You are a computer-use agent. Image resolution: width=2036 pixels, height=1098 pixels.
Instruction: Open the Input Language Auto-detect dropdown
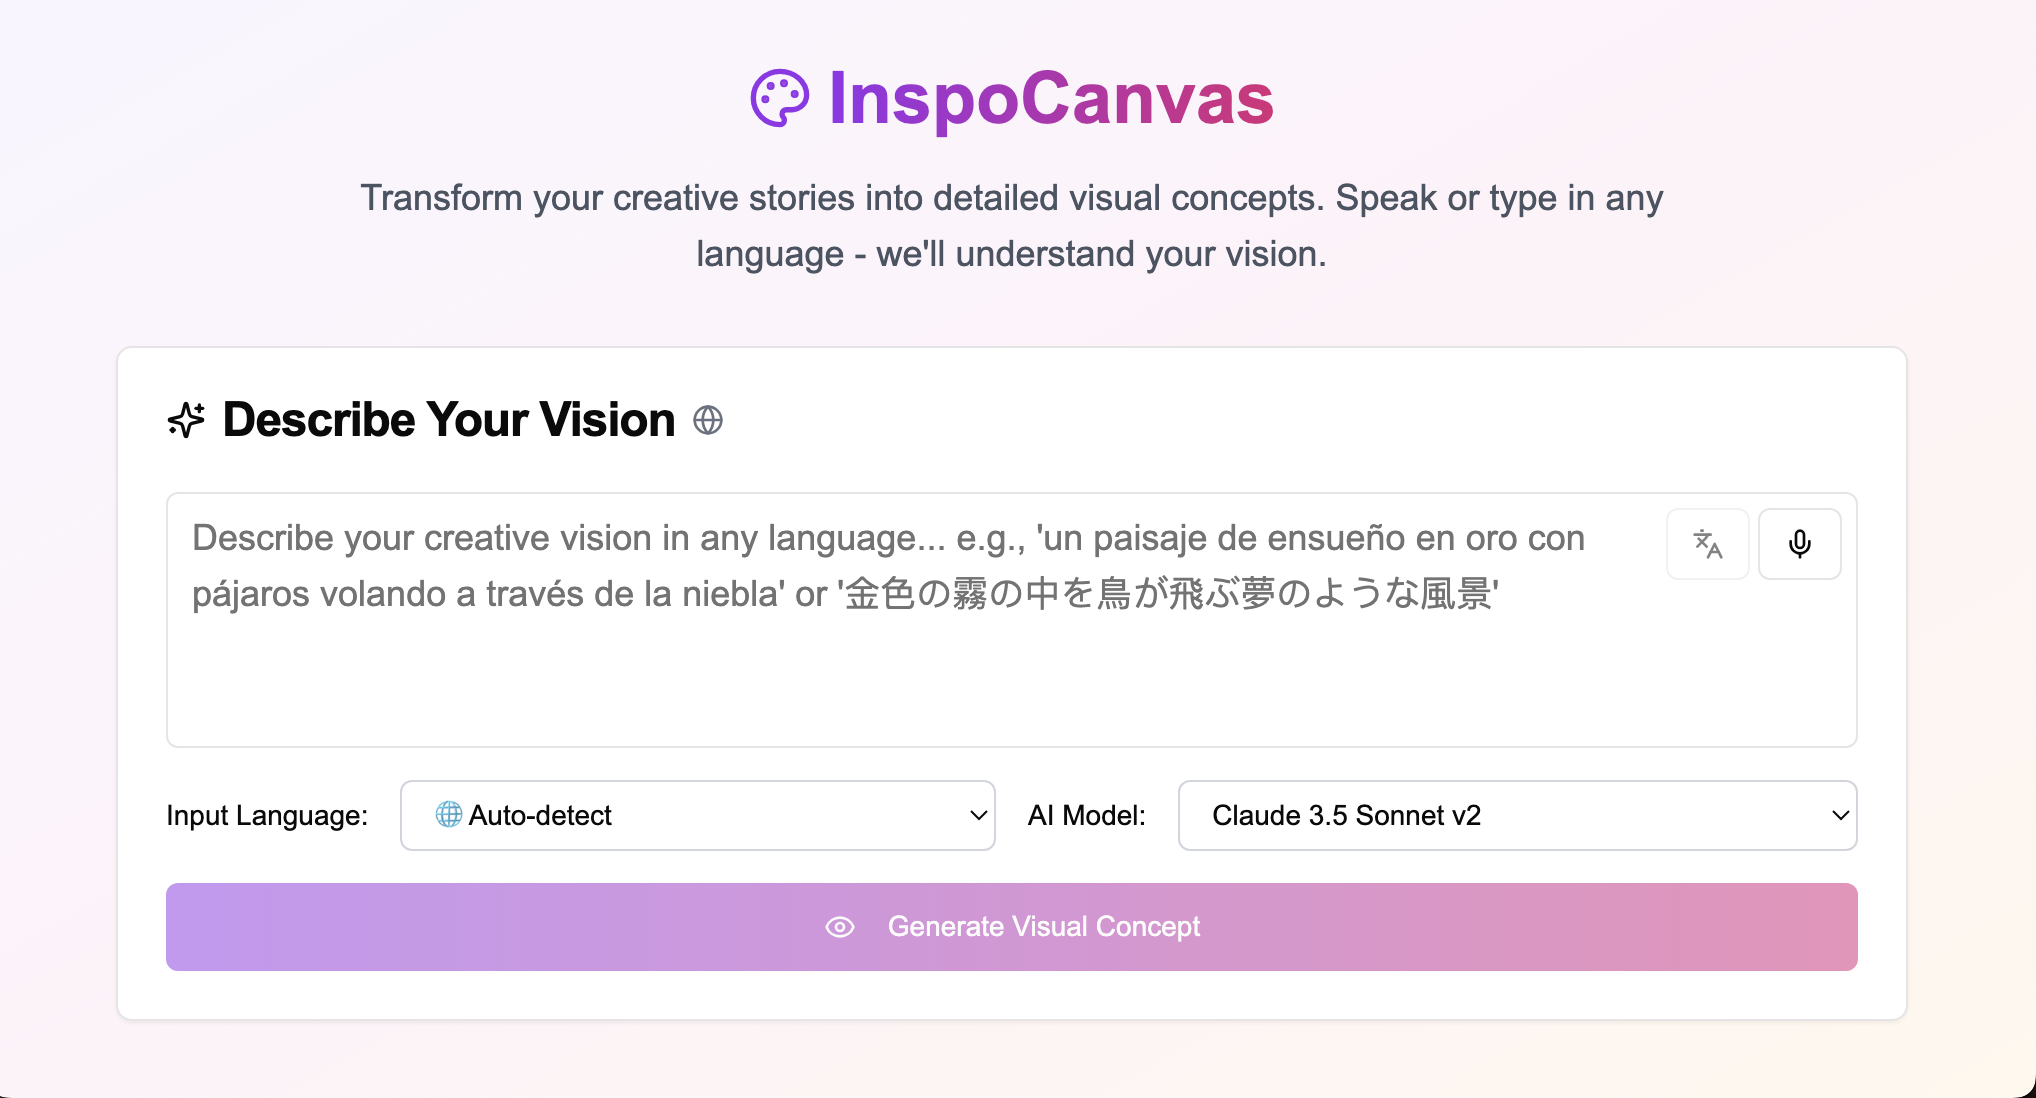[698, 815]
